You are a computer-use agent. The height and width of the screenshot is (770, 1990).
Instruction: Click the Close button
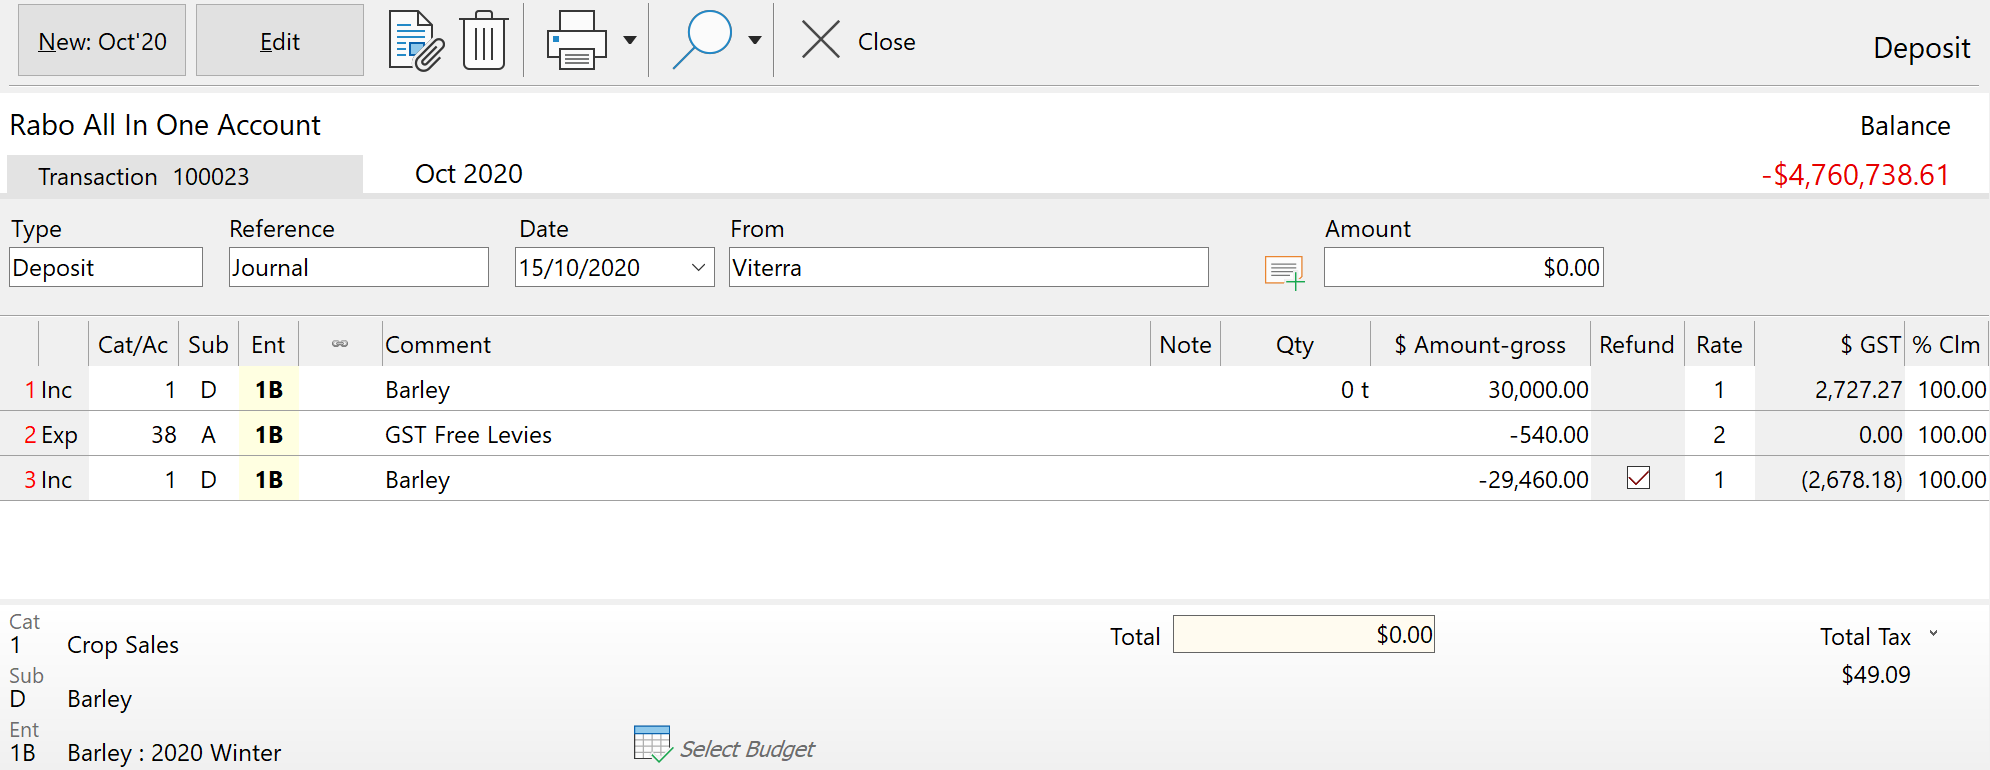click(x=859, y=41)
